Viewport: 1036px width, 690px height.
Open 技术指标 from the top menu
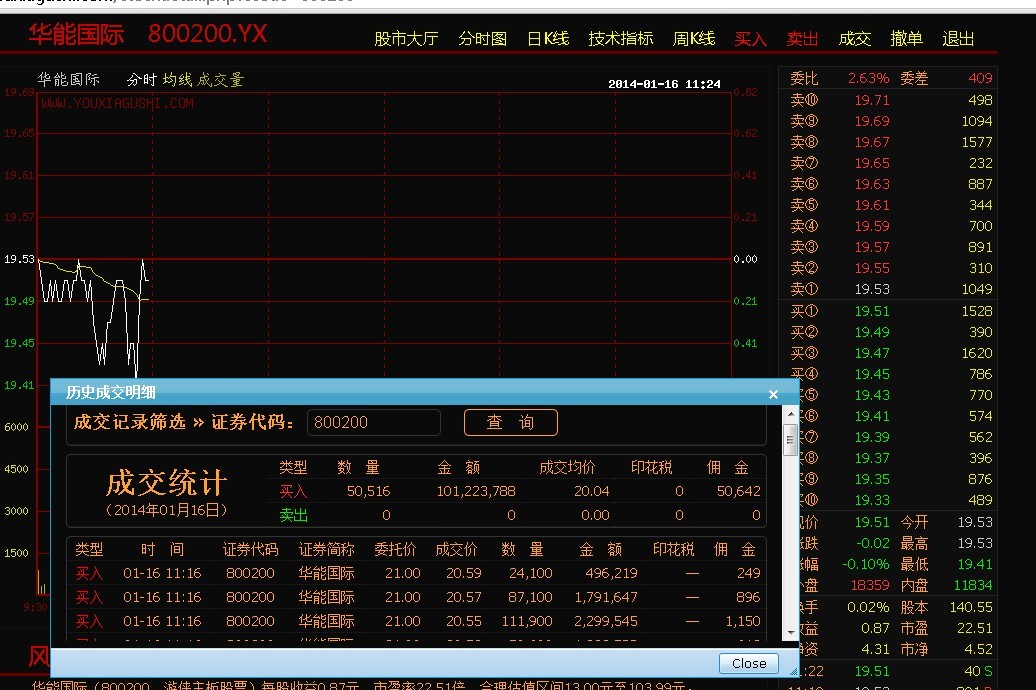click(620, 38)
